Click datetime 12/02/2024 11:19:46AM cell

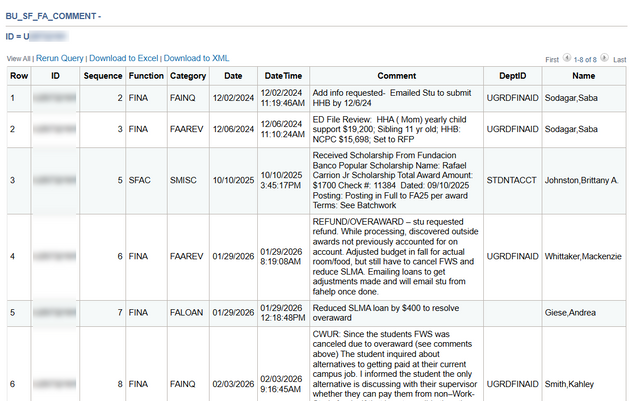click(283, 98)
